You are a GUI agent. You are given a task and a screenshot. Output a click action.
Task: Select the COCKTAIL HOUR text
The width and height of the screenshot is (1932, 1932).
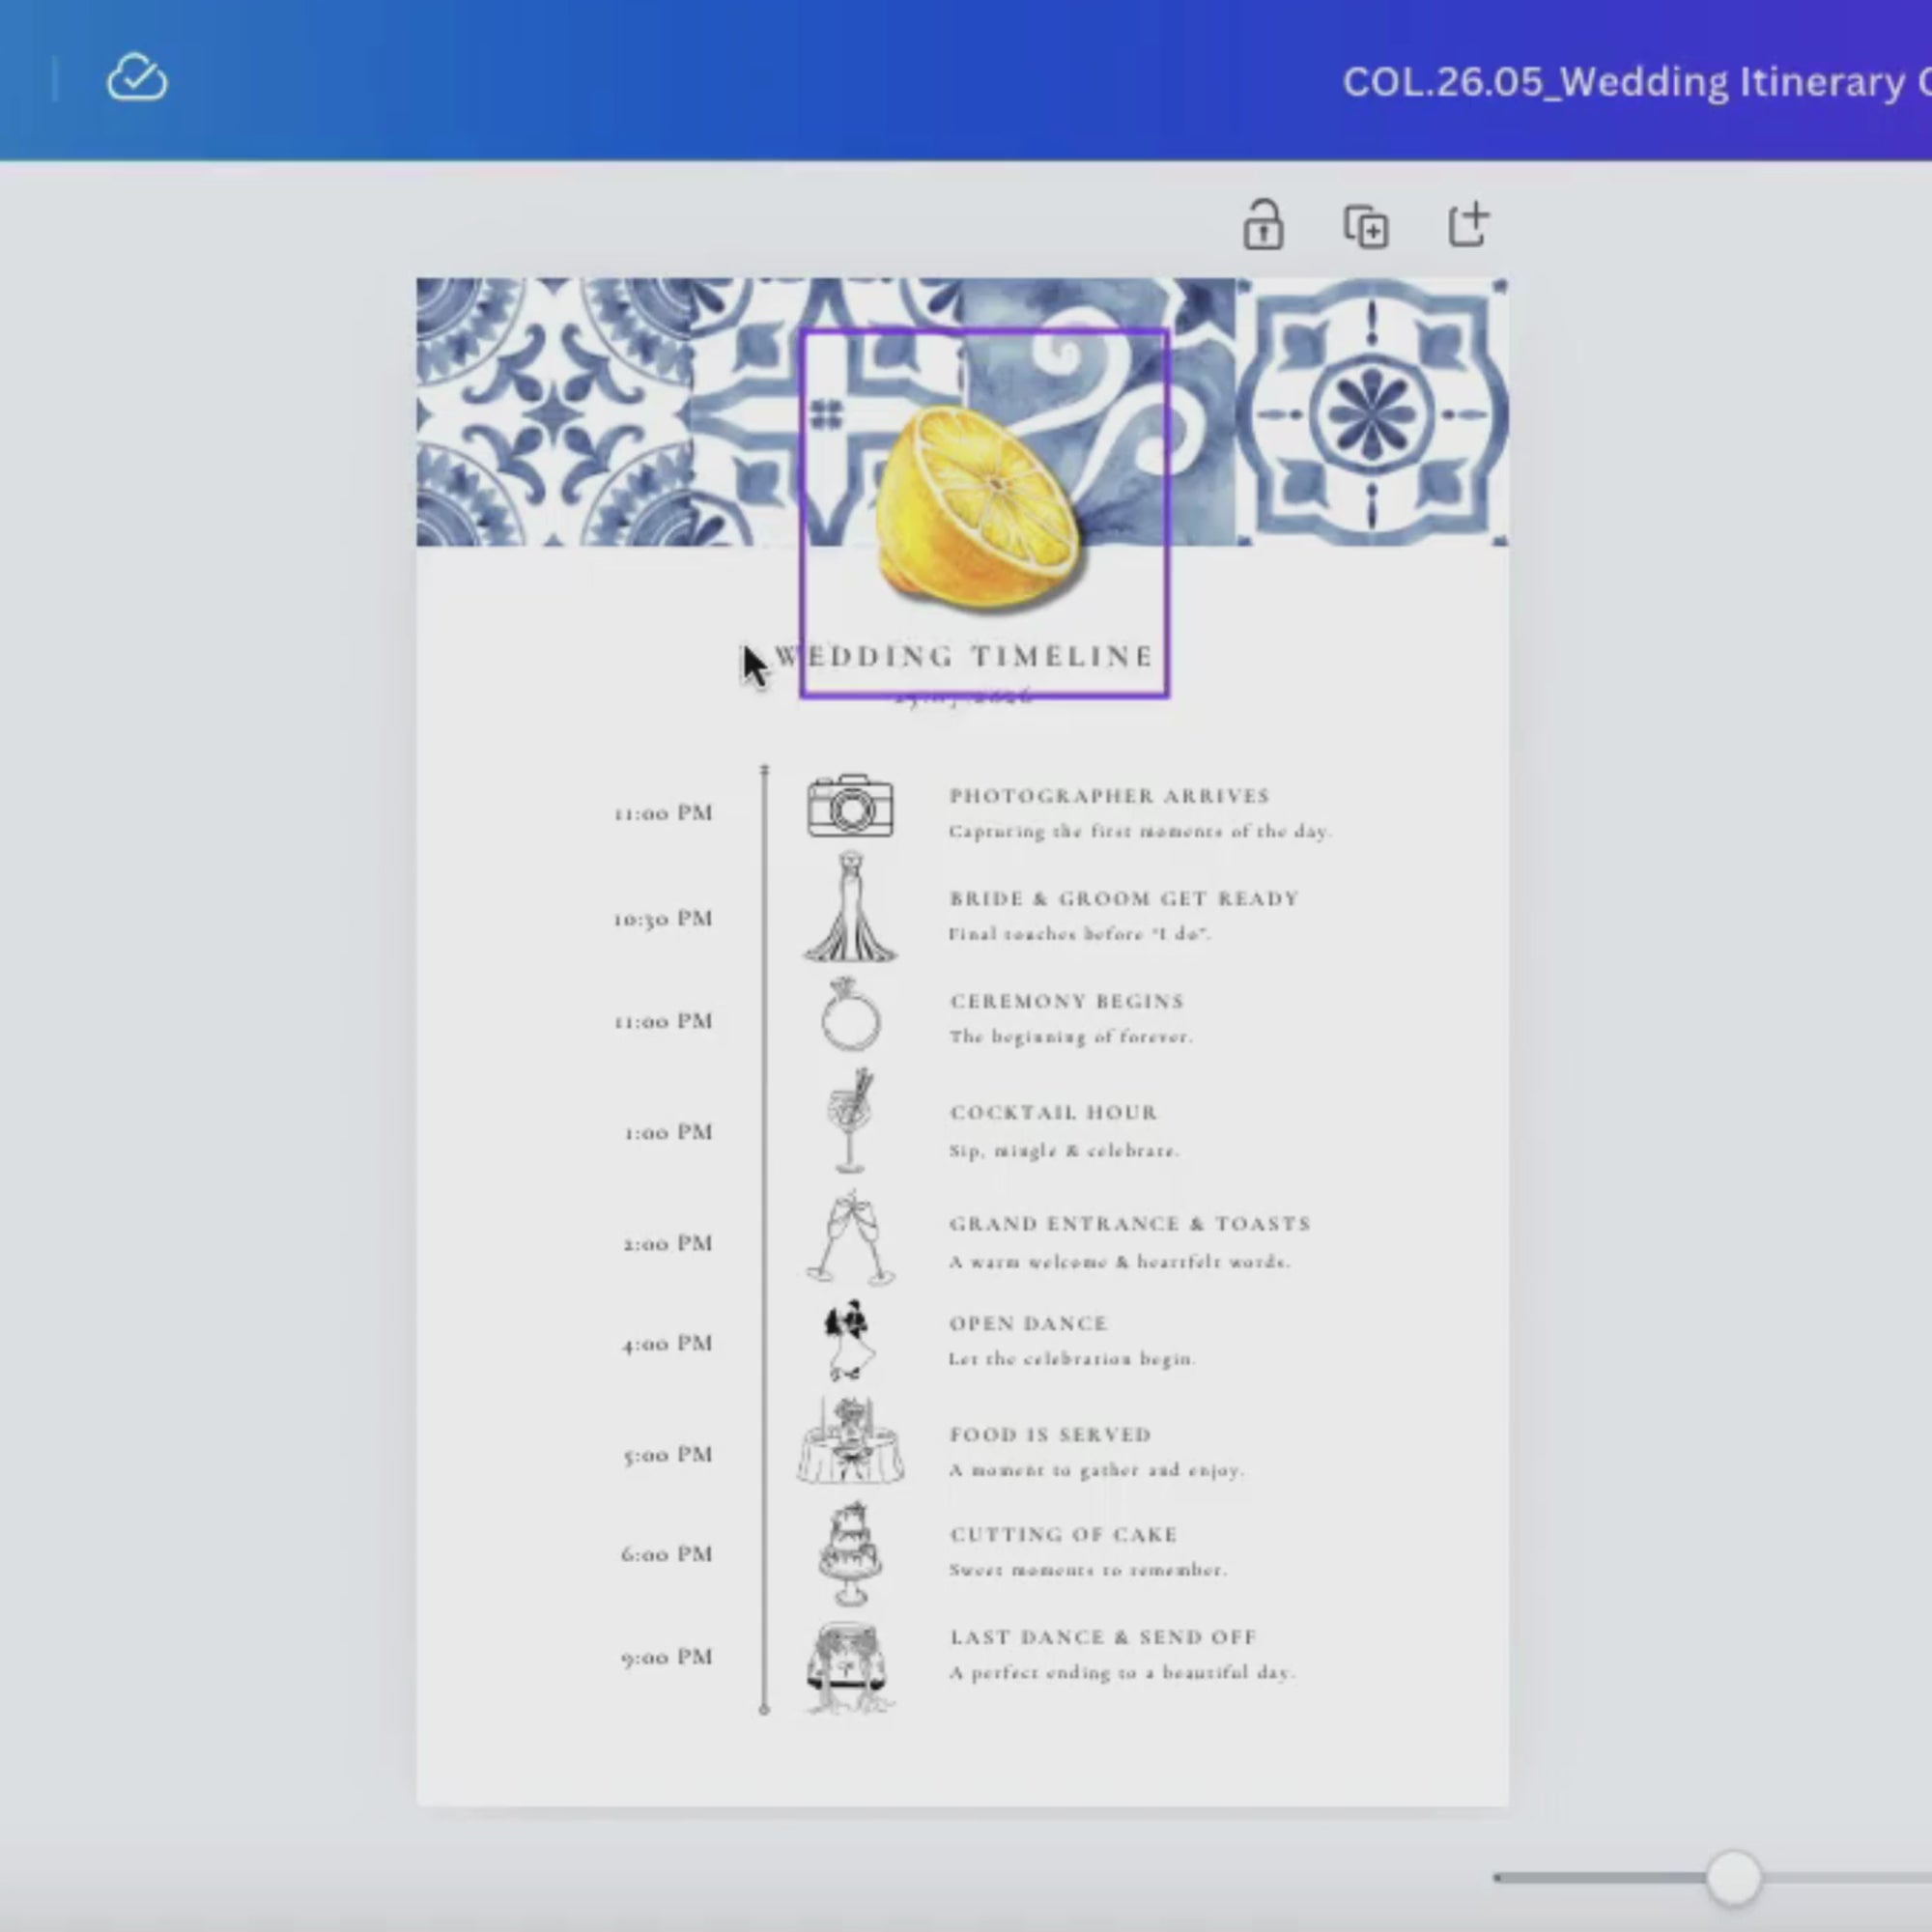tap(1053, 1112)
